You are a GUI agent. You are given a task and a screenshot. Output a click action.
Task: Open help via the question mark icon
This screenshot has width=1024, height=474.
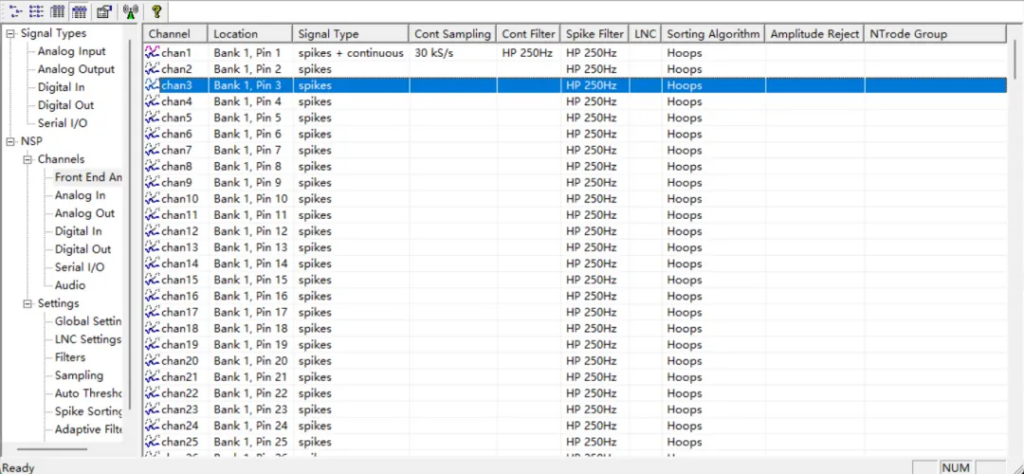tap(157, 11)
